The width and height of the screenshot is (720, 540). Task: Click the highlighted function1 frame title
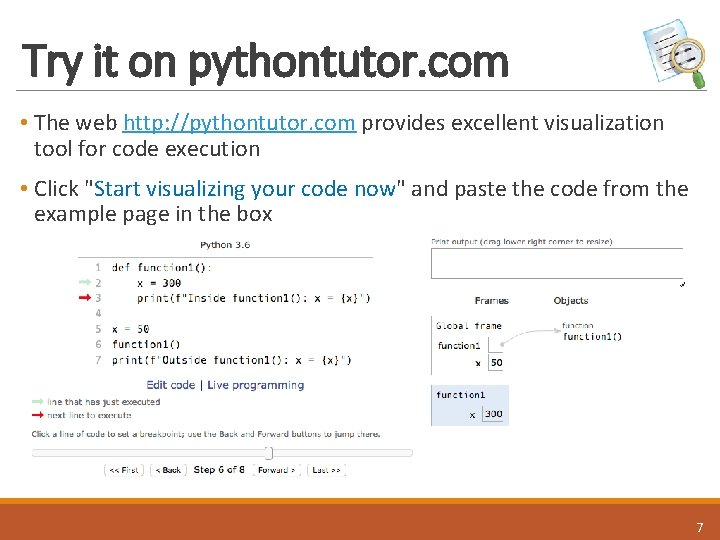pyautogui.click(x=461, y=395)
